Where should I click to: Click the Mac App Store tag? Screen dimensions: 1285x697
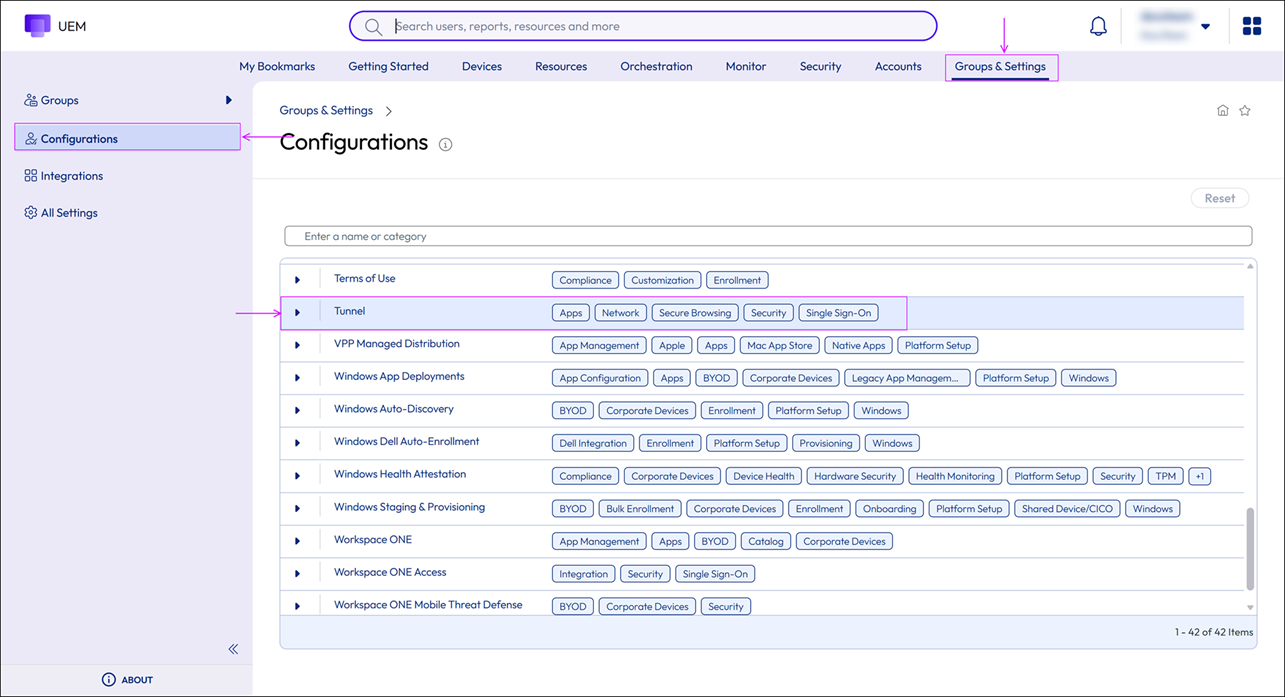780,346
